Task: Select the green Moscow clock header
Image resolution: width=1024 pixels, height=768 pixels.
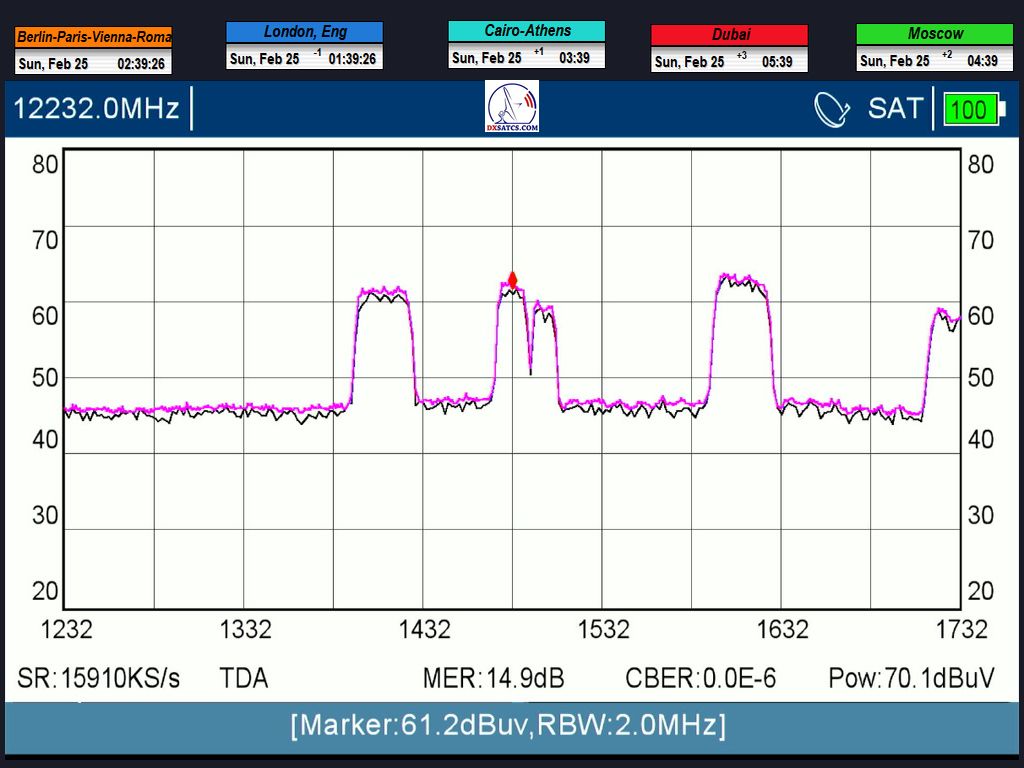Action: (x=934, y=34)
